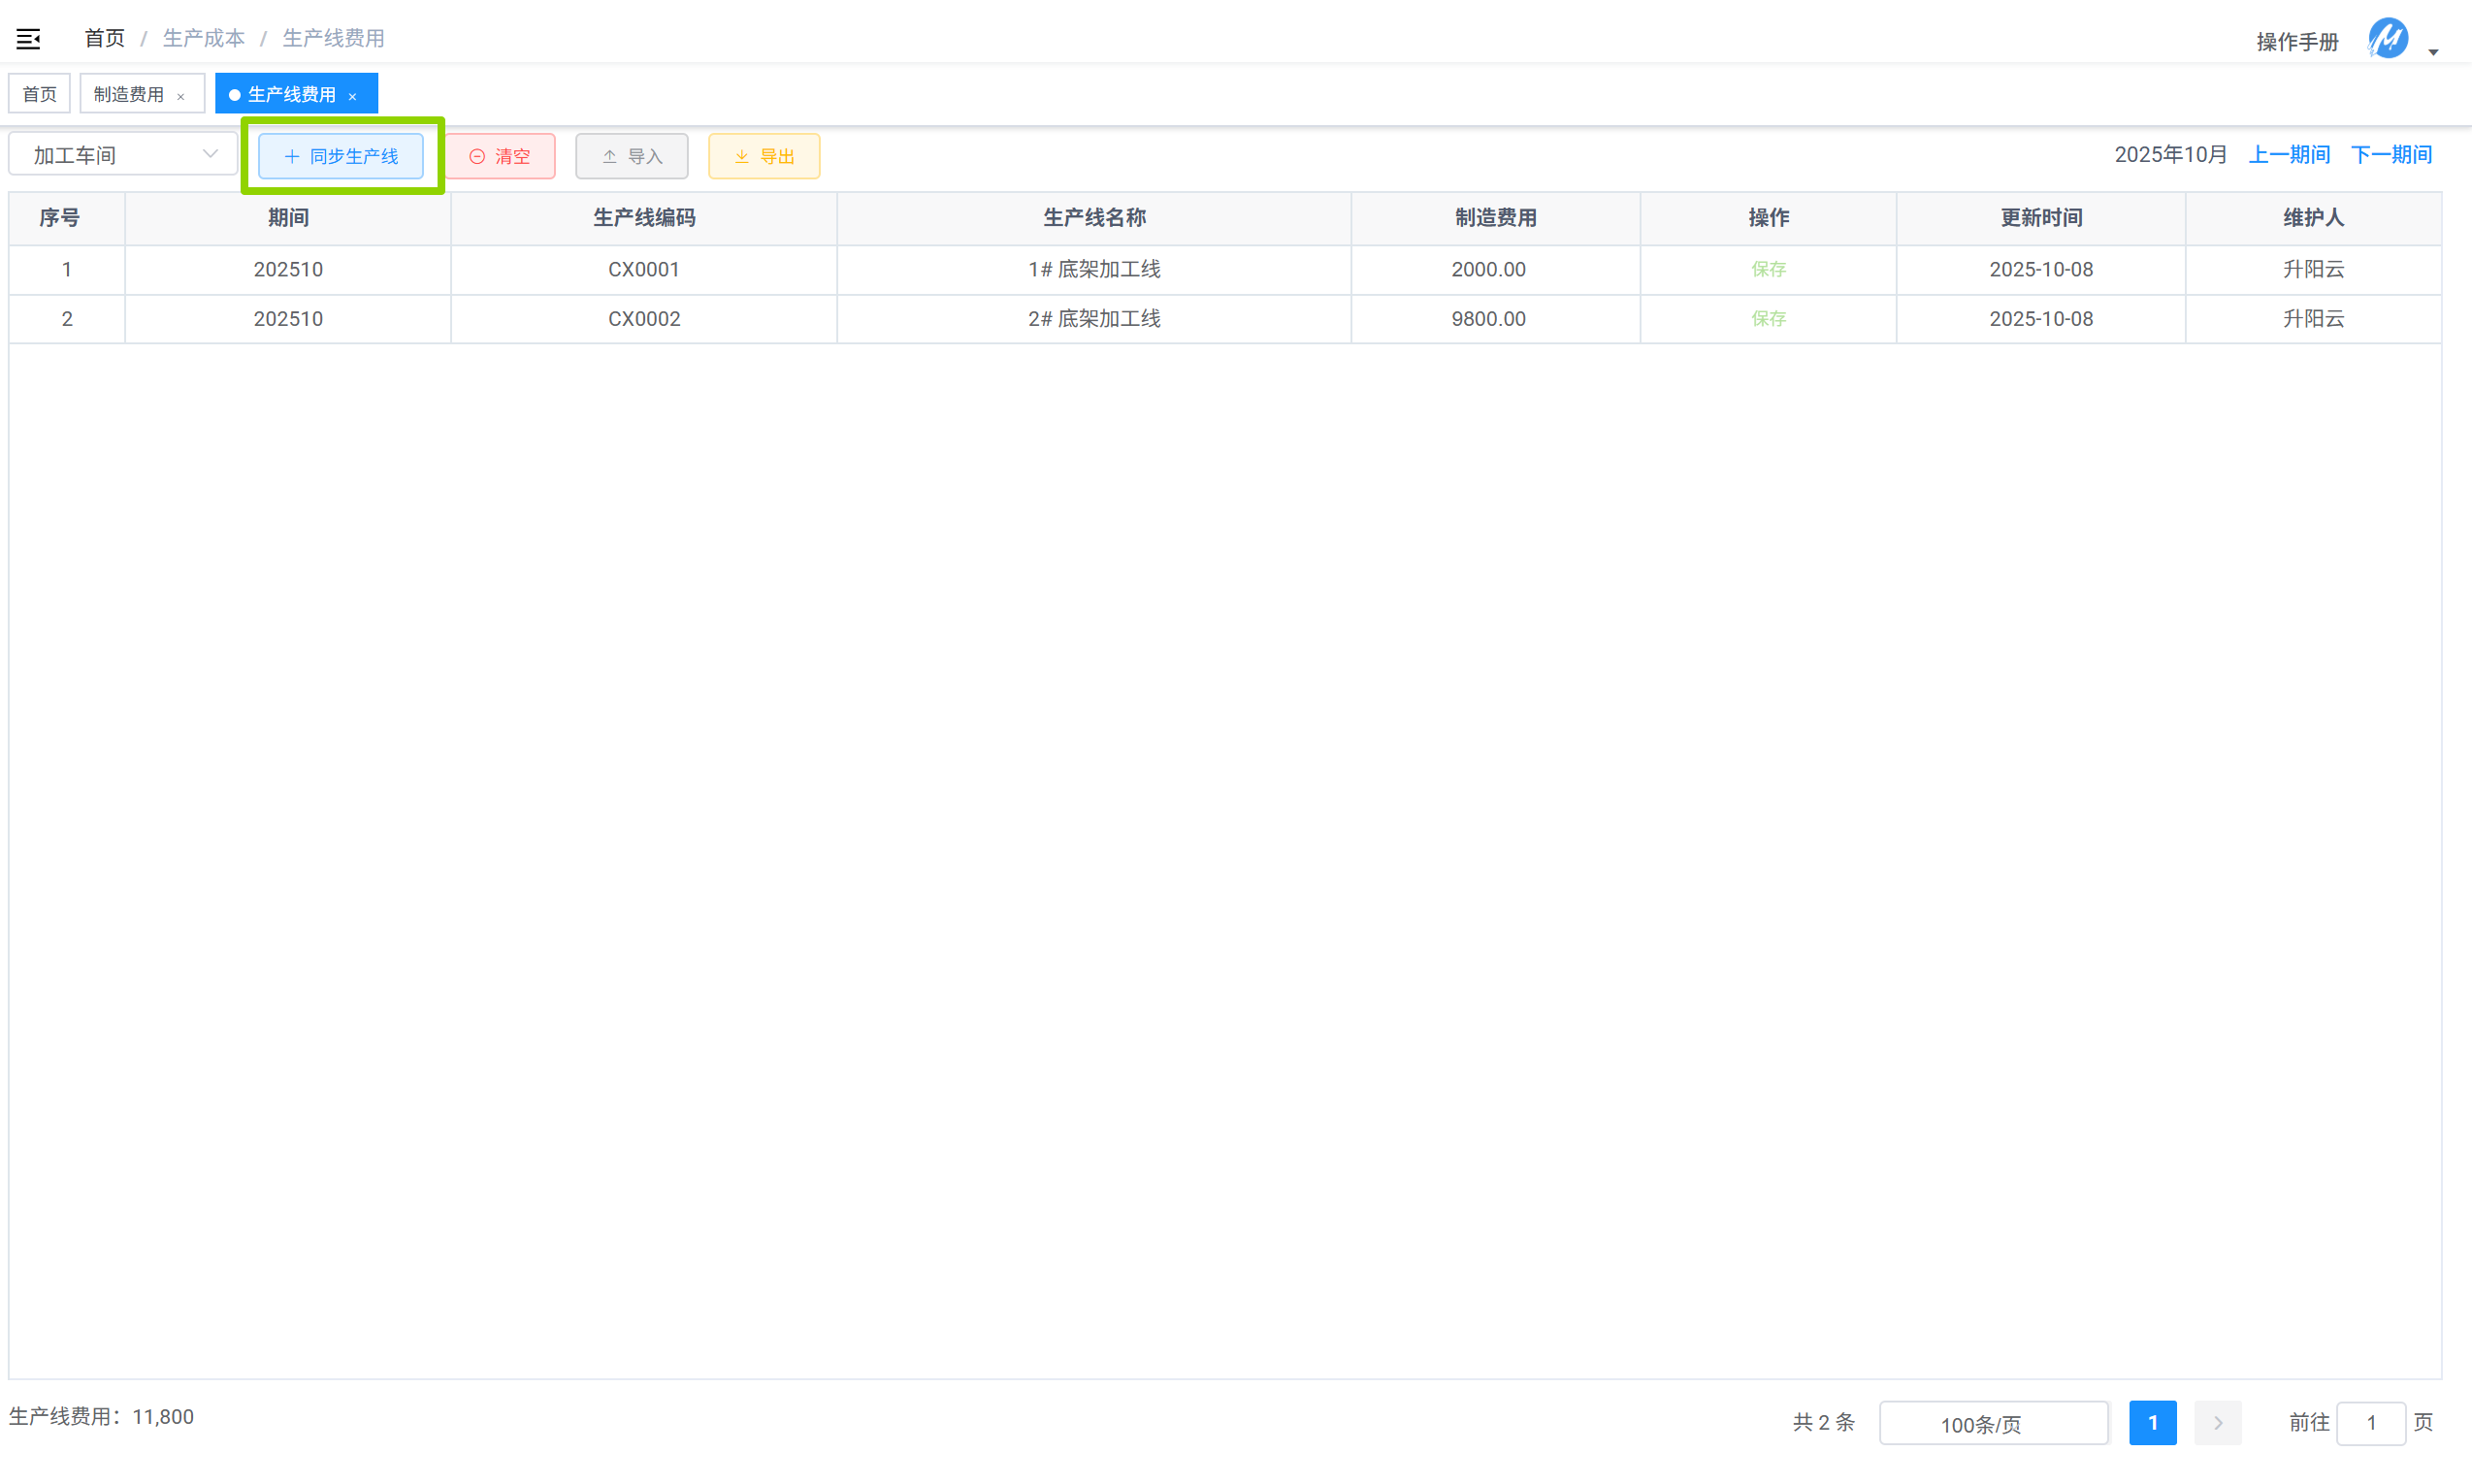2472x1484 pixels.
Task: Click the next page arrow
Action: point(2217,1423)
